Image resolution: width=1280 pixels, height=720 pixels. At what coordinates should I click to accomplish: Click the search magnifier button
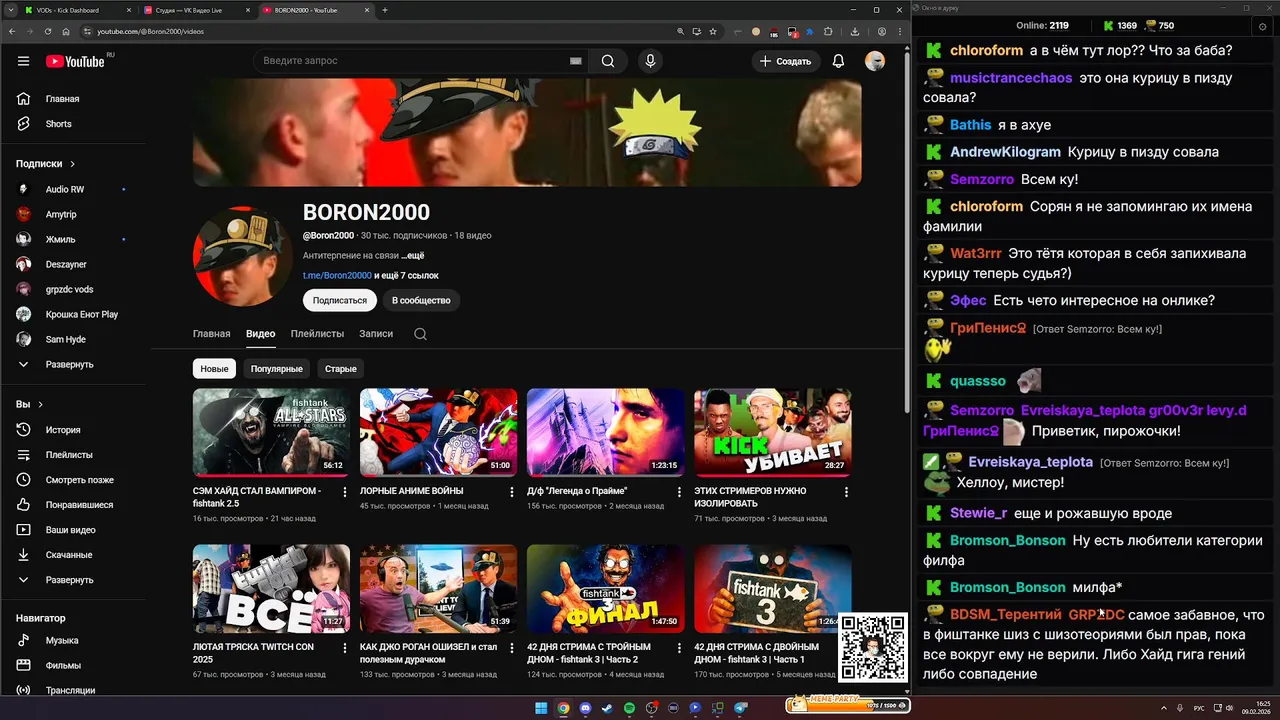(608, 61)
